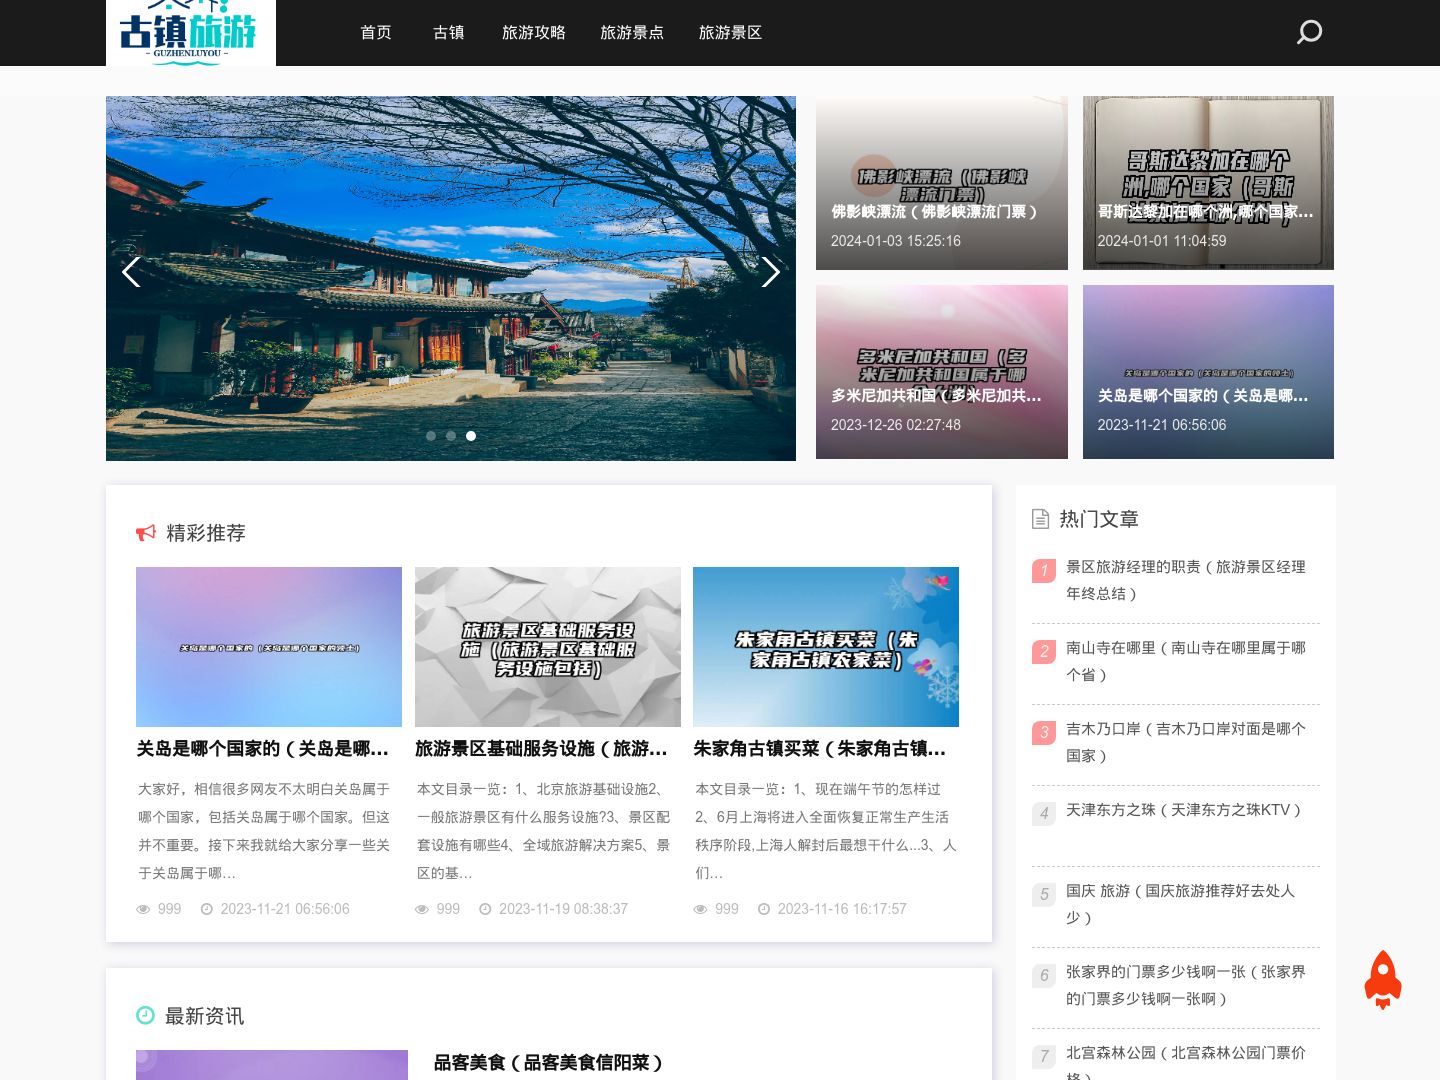This screenshot has height=1080, width=1440.
Task: Click the ancient town carousel image
Action: click(451, 278)
